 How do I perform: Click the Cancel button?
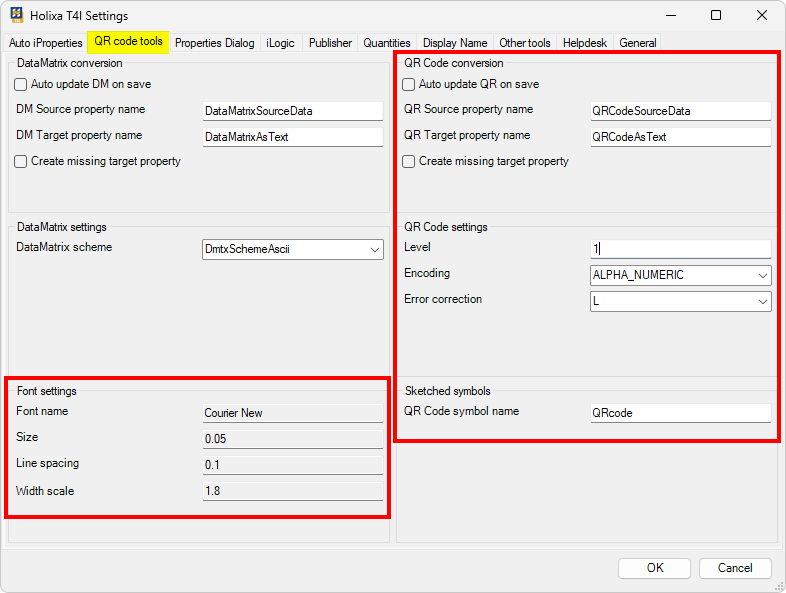(735, 568)
